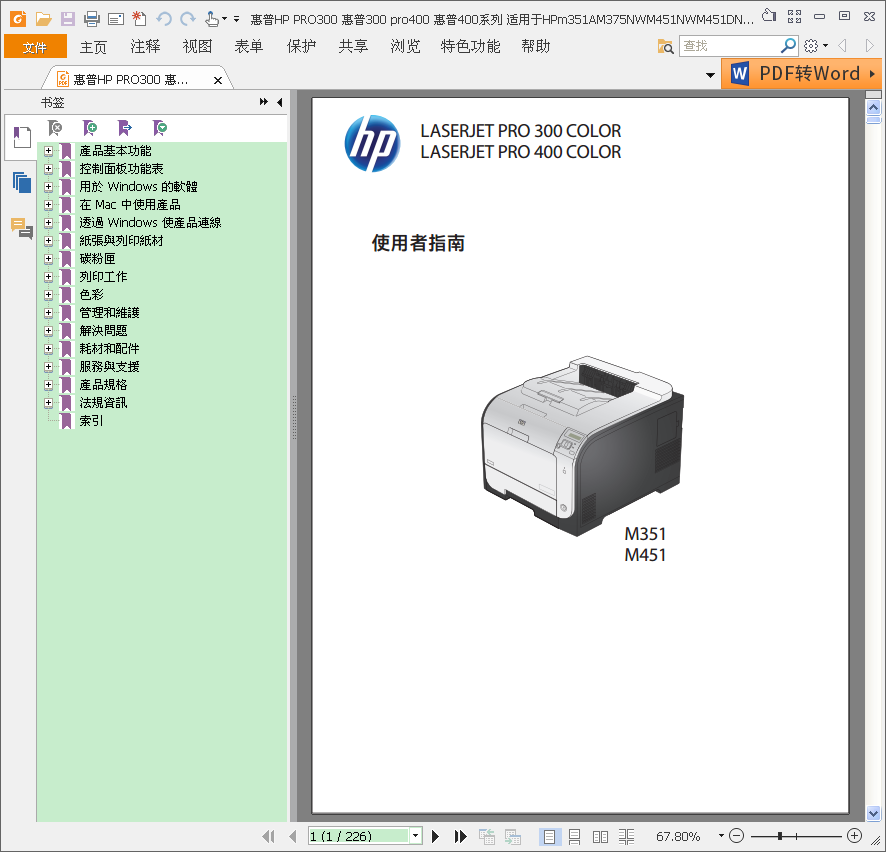Expand the 解決問題 bookmark
This screenshot has height=852, width=886.
click(48, 331)
